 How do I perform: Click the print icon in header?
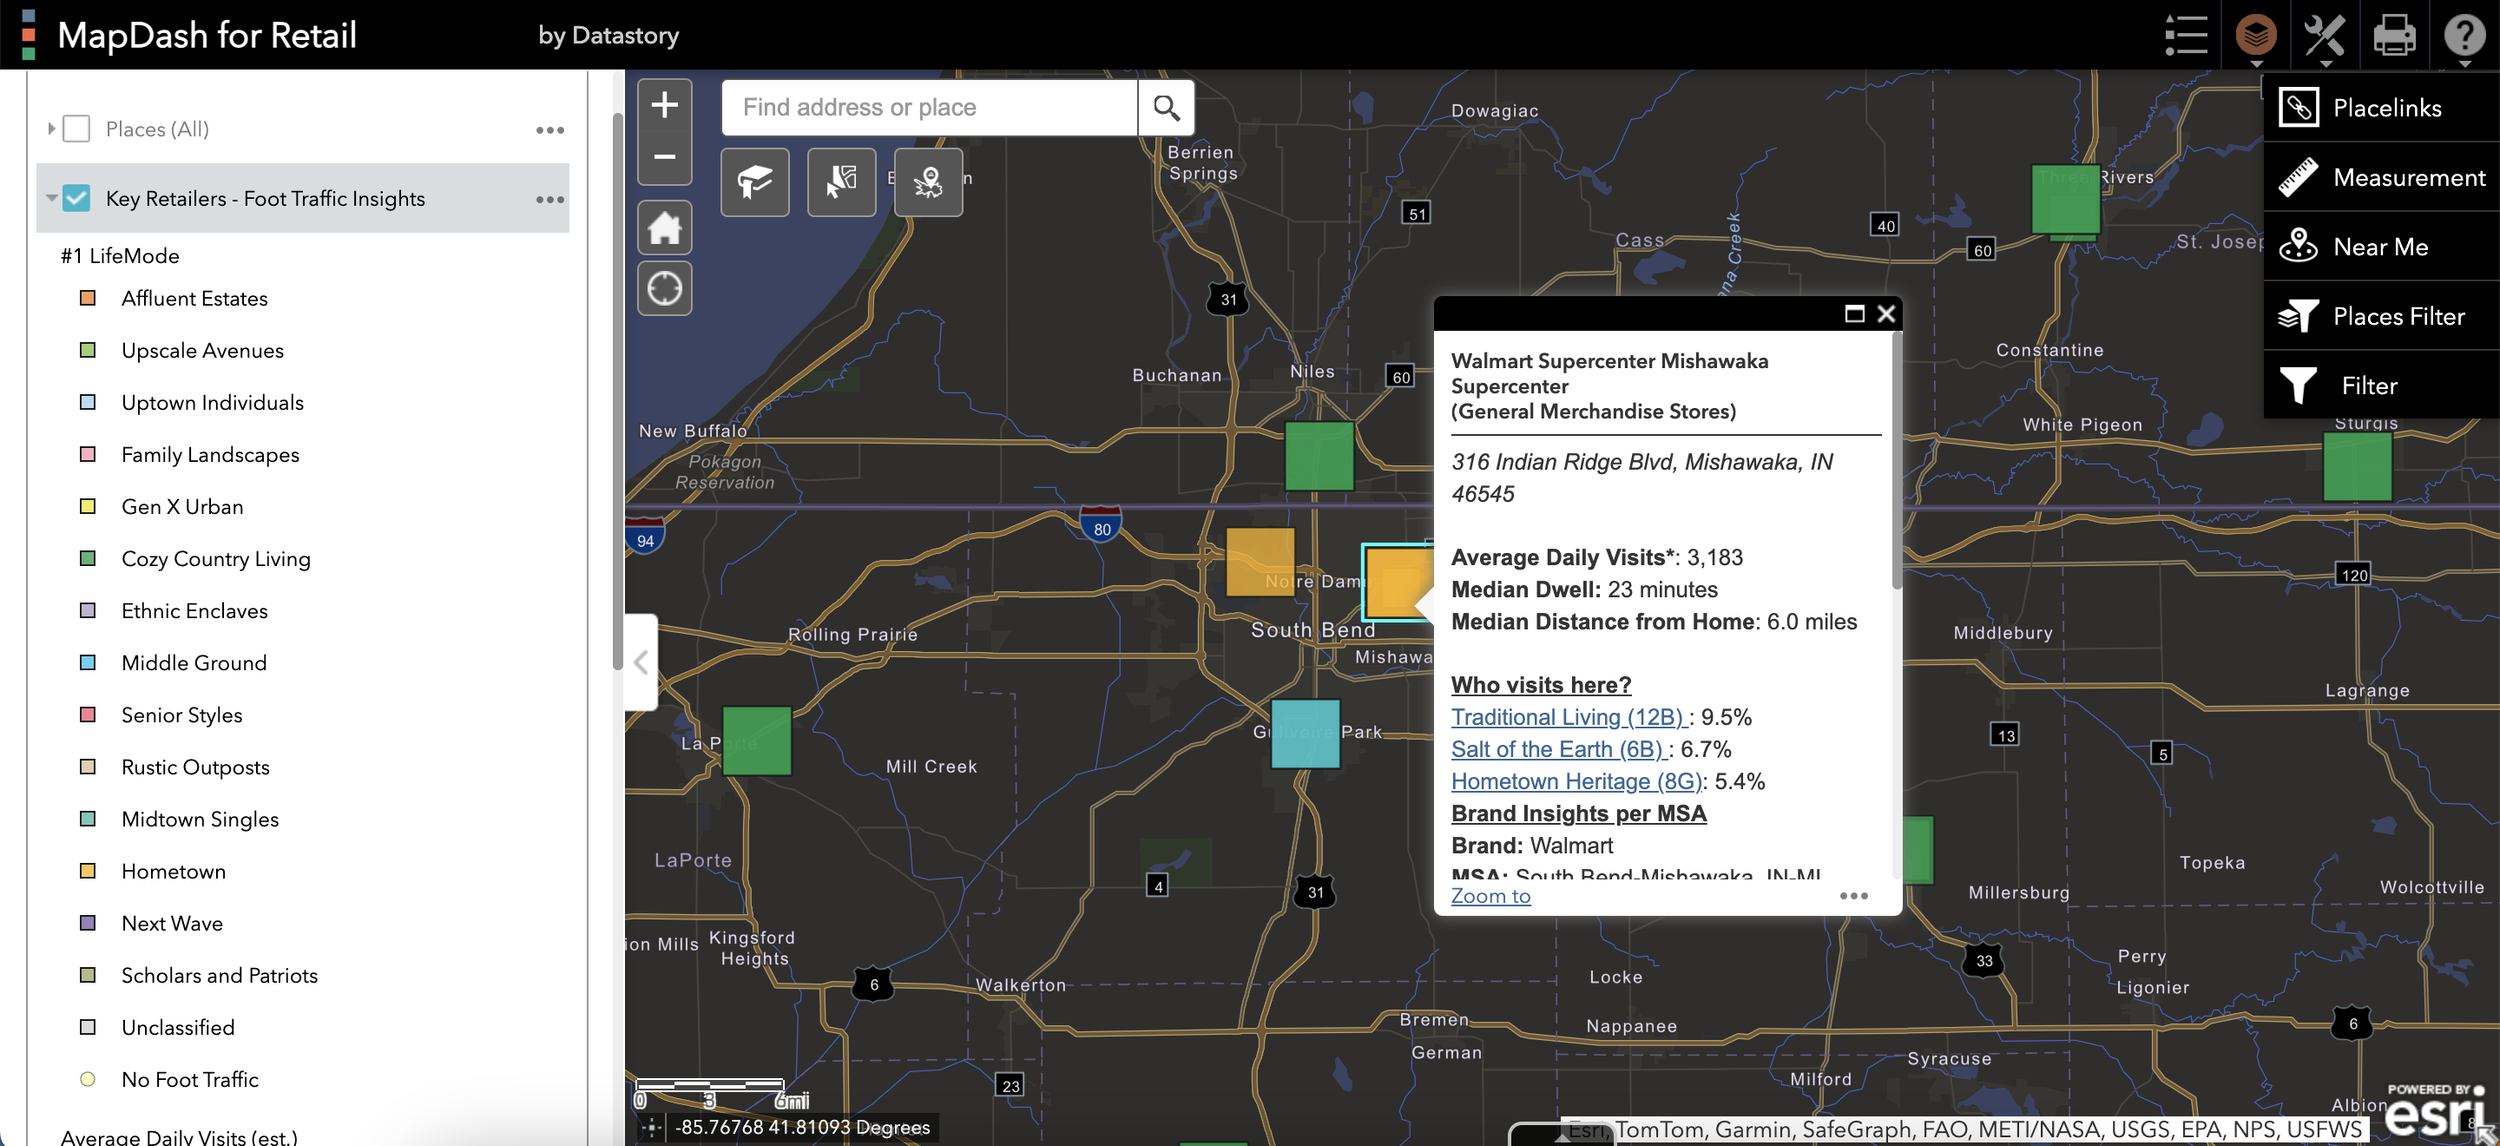2394,35
